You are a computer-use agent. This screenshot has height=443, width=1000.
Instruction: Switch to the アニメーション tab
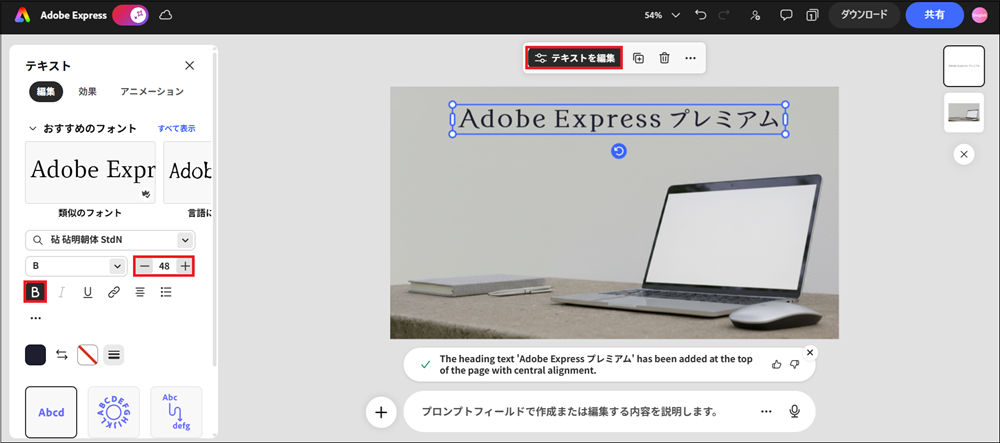pos(152,92)
